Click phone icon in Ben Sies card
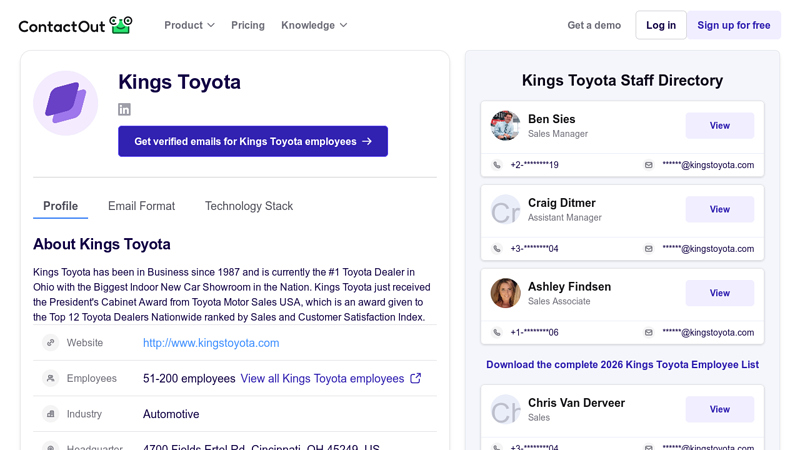800x450 pixels. coord(497,165)
